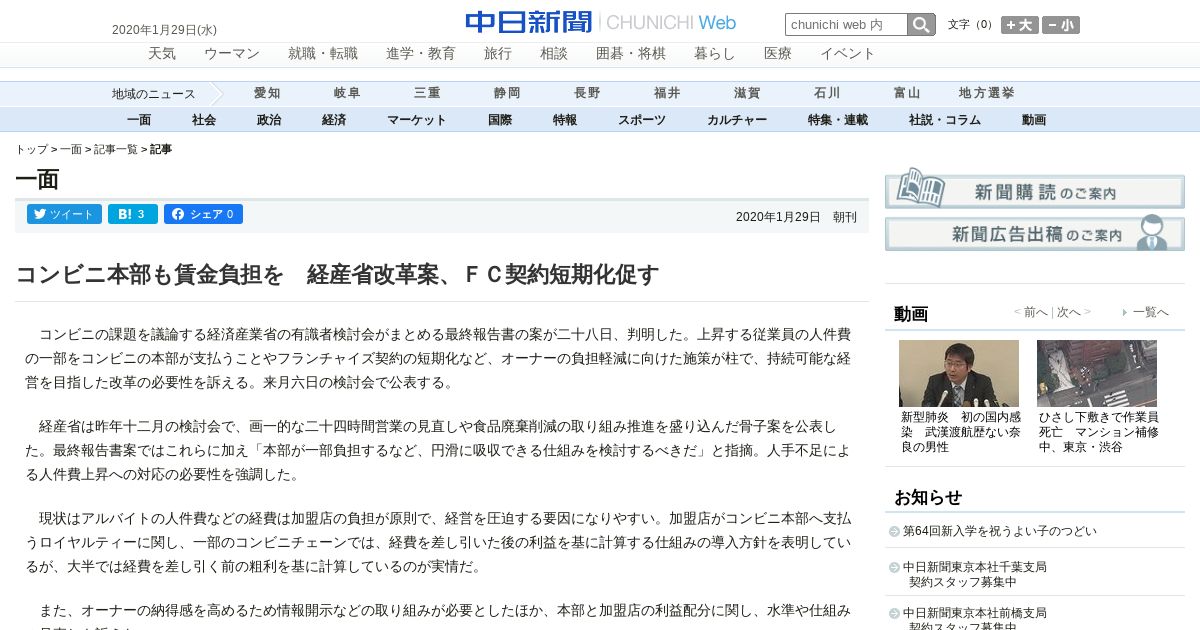
Task: Open 前橋支局 契約スタッフ募集 notice
Action: click(975, 619)
